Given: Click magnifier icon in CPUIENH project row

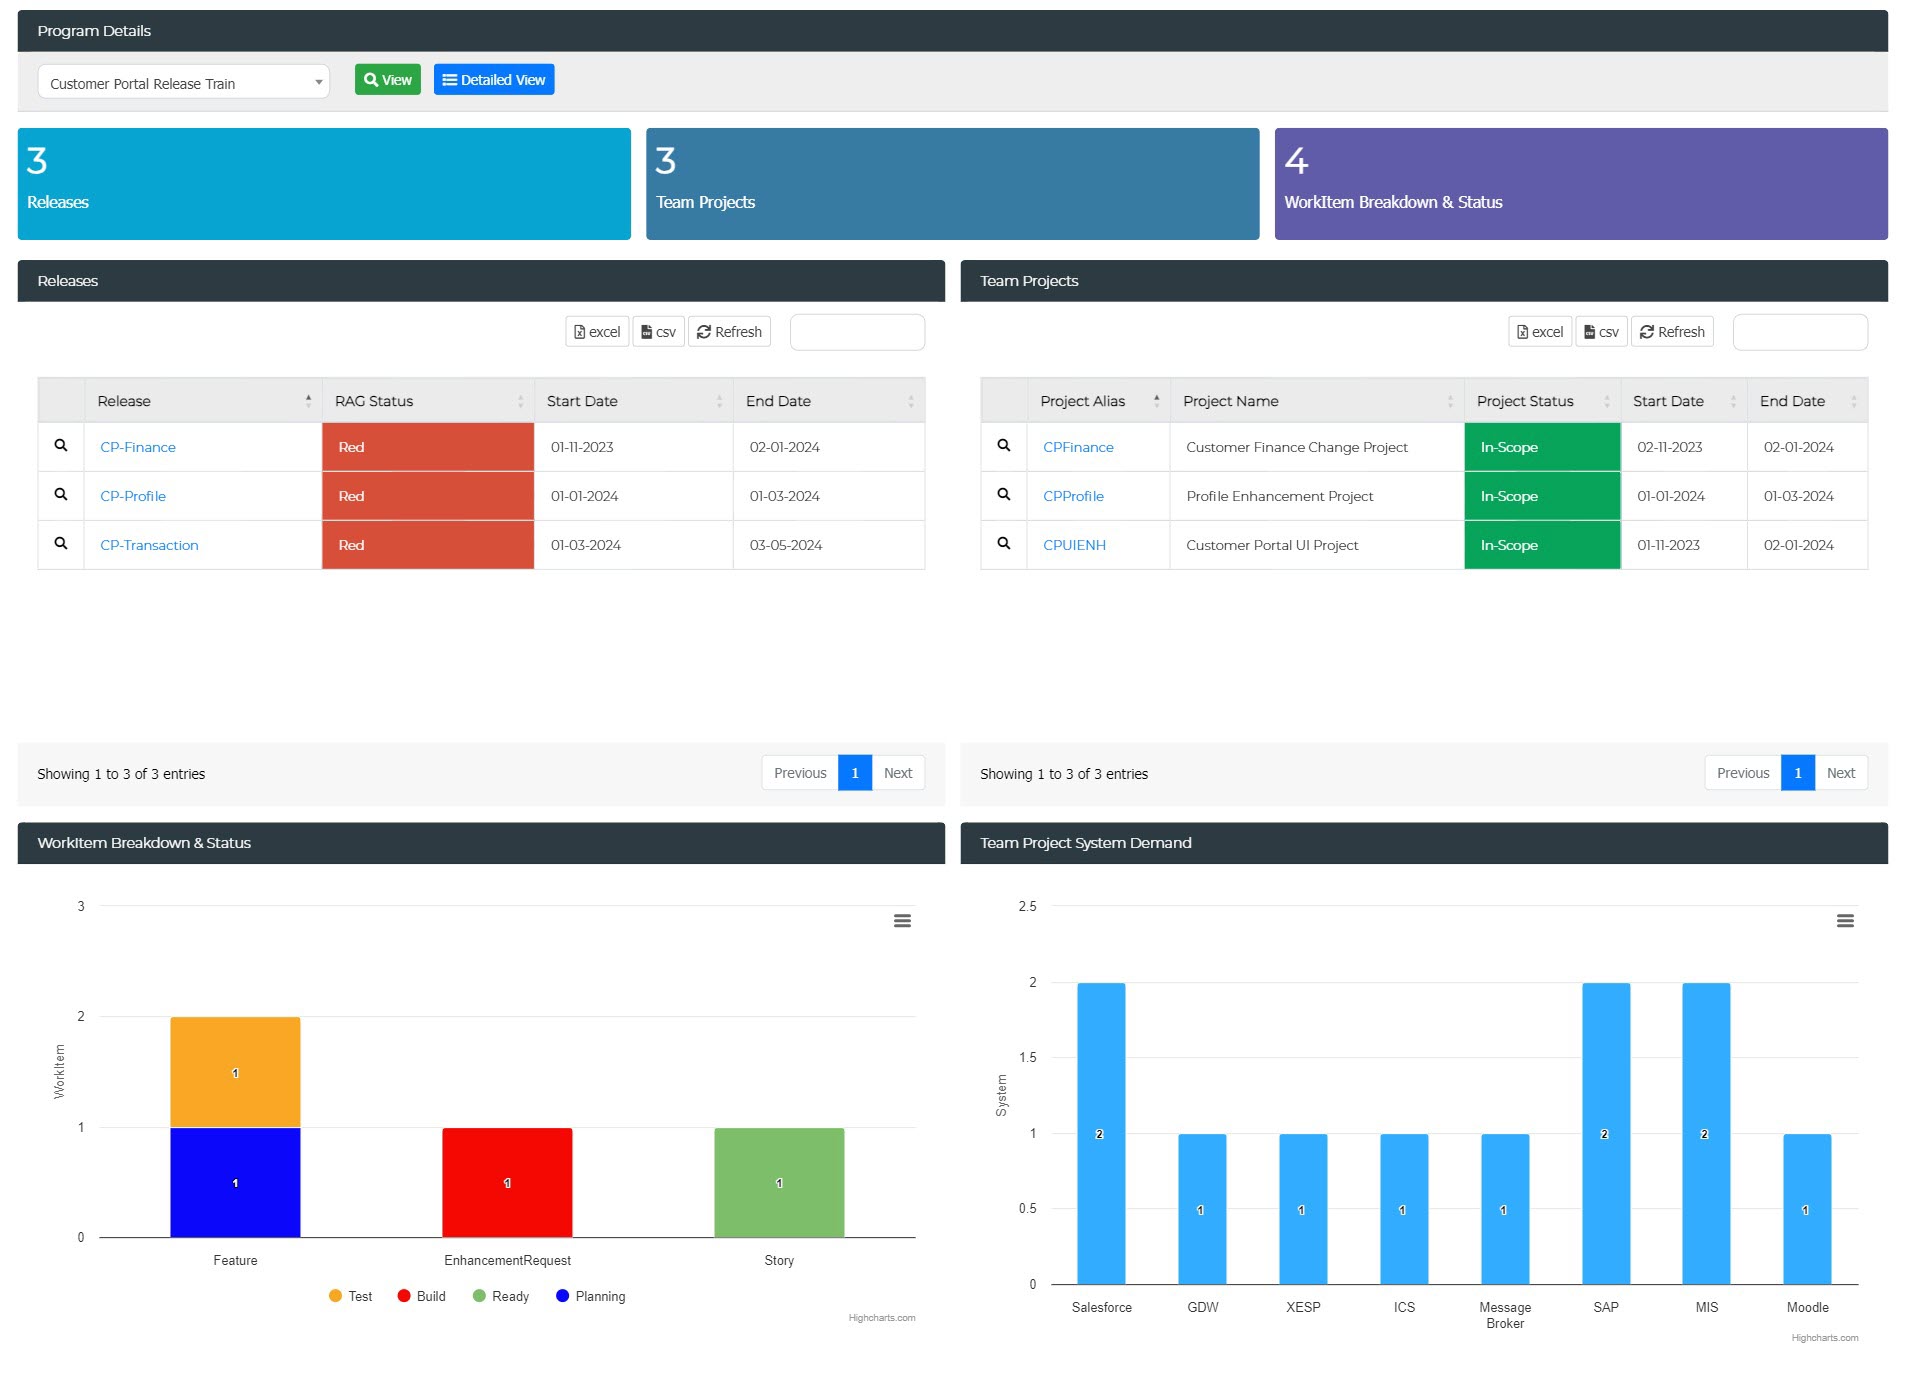Looking at the screenshot, I should [x=1004, y=544].
